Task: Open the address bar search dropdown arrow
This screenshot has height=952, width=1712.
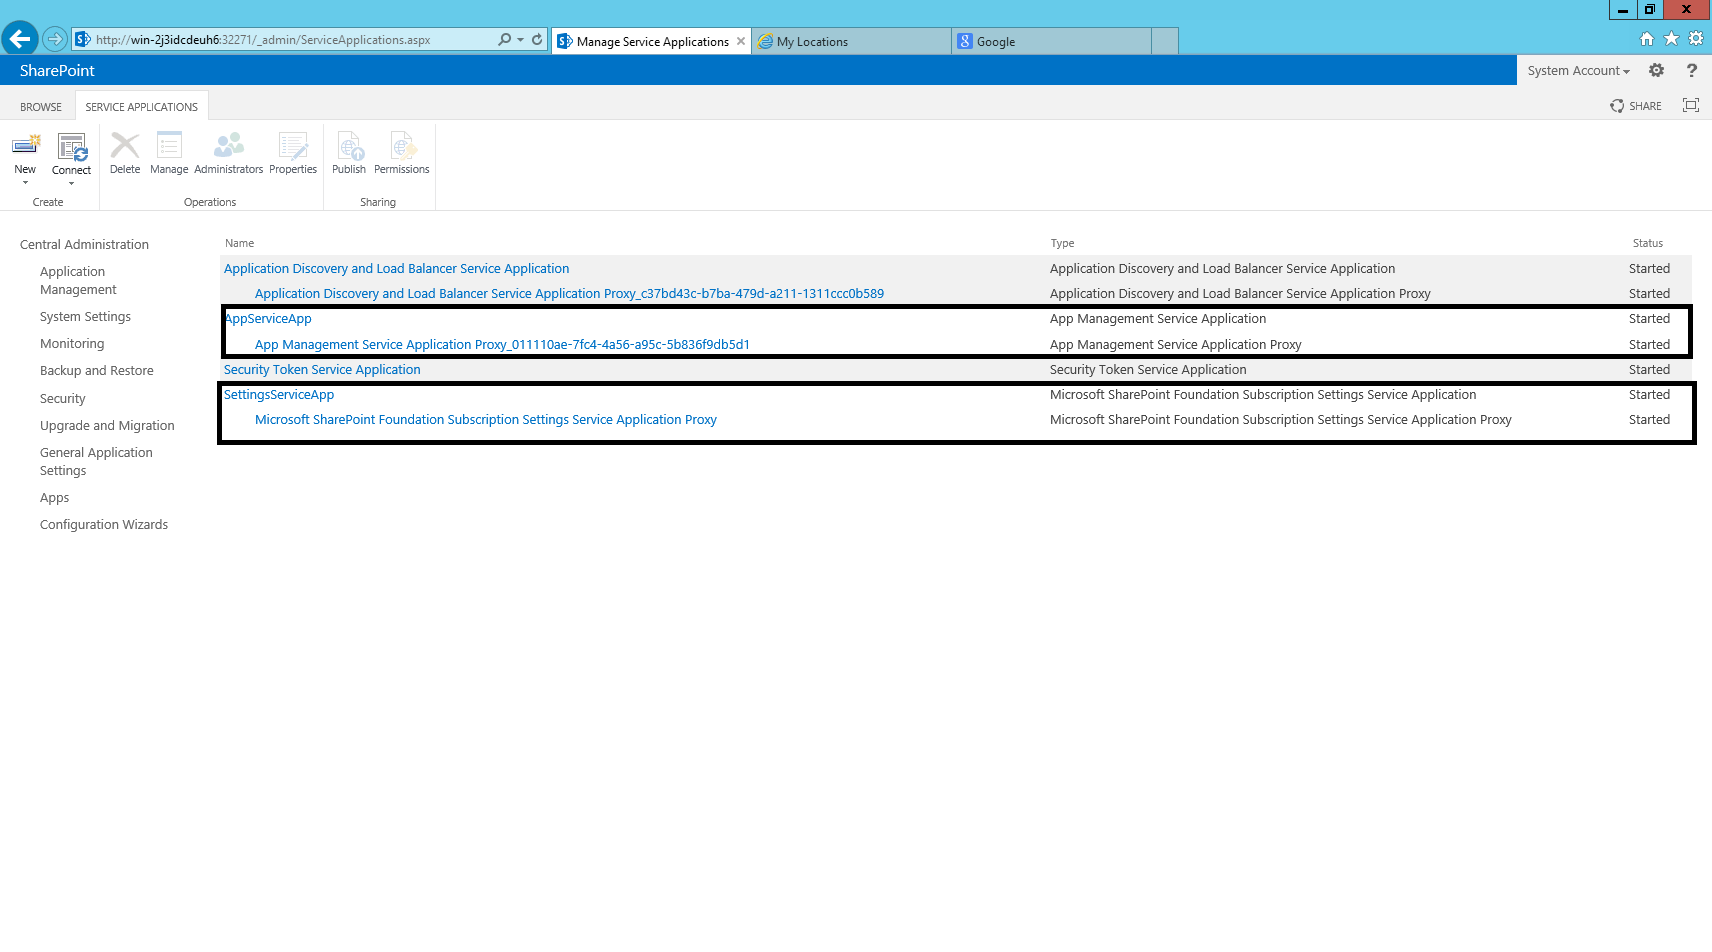Action: (x=520, y=39)
